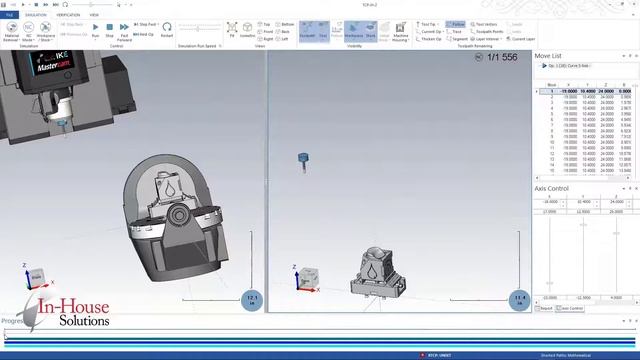Click the Next Op button
The height and width of the screenshot is (360, 640).
pos(144,34)
